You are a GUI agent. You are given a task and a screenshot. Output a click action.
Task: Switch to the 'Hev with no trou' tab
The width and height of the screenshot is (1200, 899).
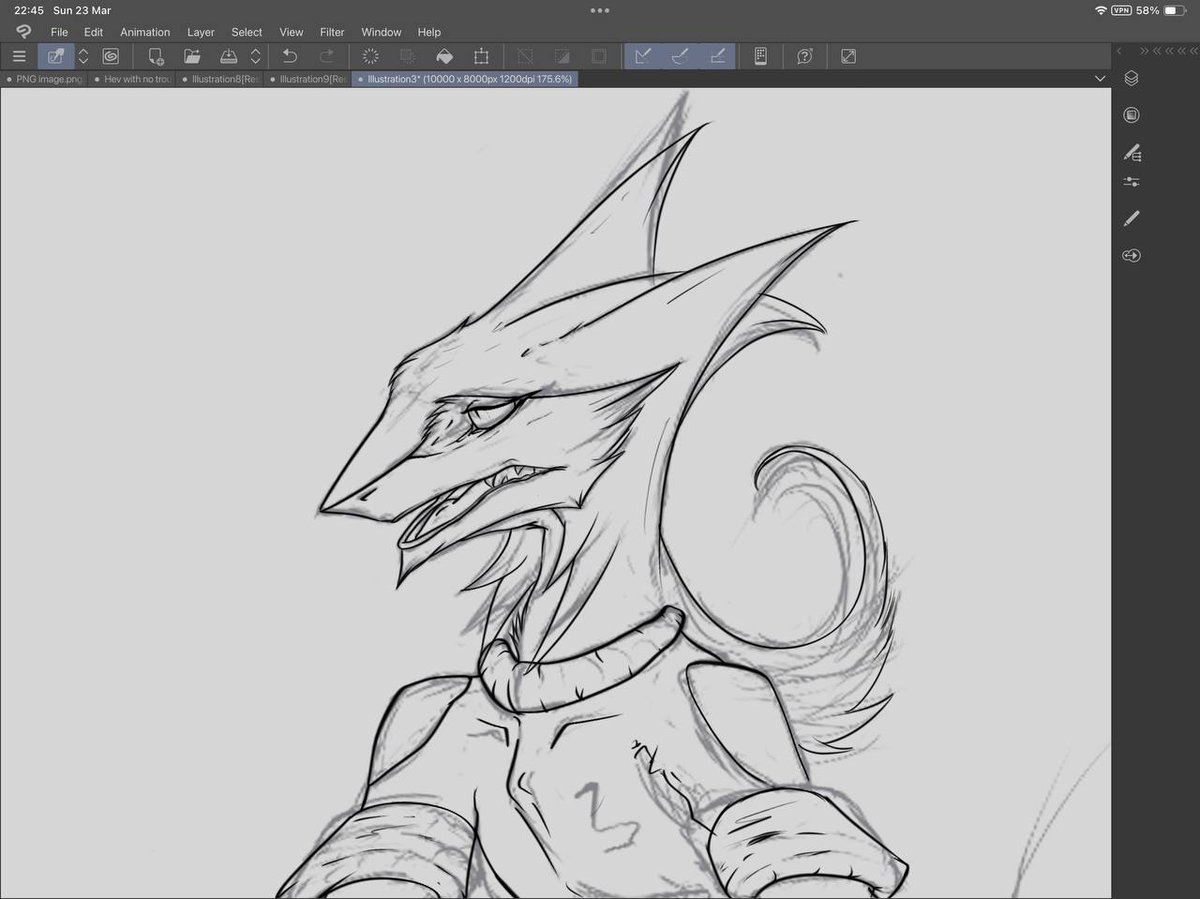(132, 79)
